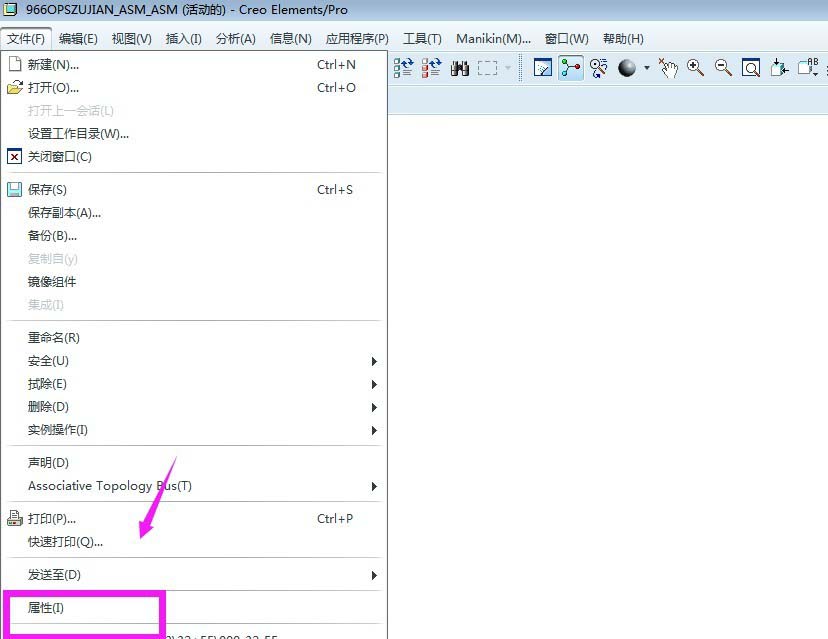The width and height of the screenshot is (828, 639).
Task: Expand the 安全(U) submenu arrow
Action: [374, 361]
